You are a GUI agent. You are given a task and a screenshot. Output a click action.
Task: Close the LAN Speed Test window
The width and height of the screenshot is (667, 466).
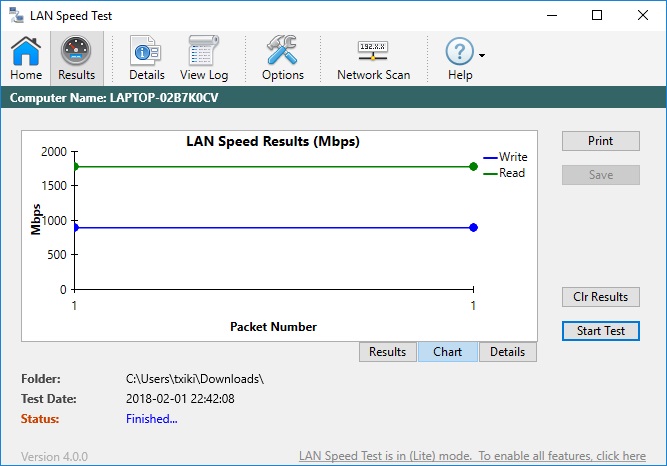coord(643,15)
